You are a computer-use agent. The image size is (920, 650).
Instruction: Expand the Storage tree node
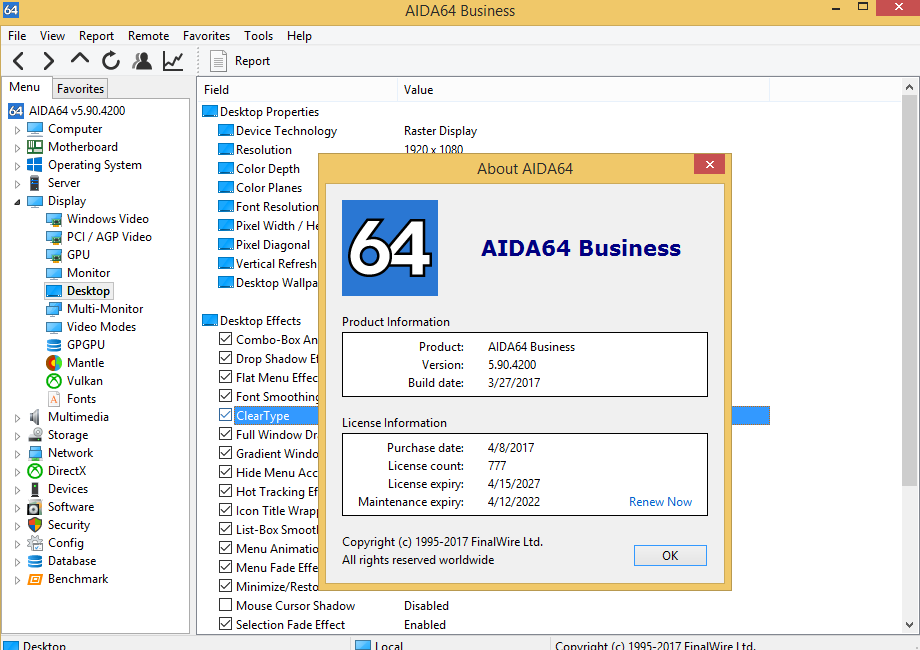[17, 436]
